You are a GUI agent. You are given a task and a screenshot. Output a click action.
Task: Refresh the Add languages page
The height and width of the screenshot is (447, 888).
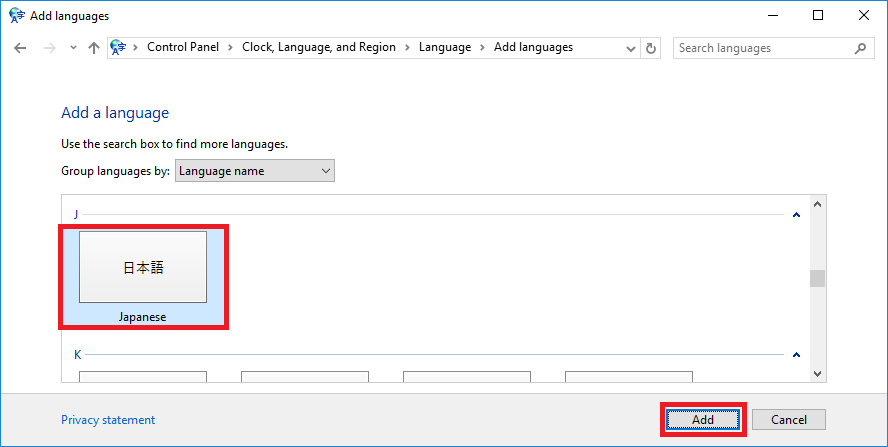(651, 49)
